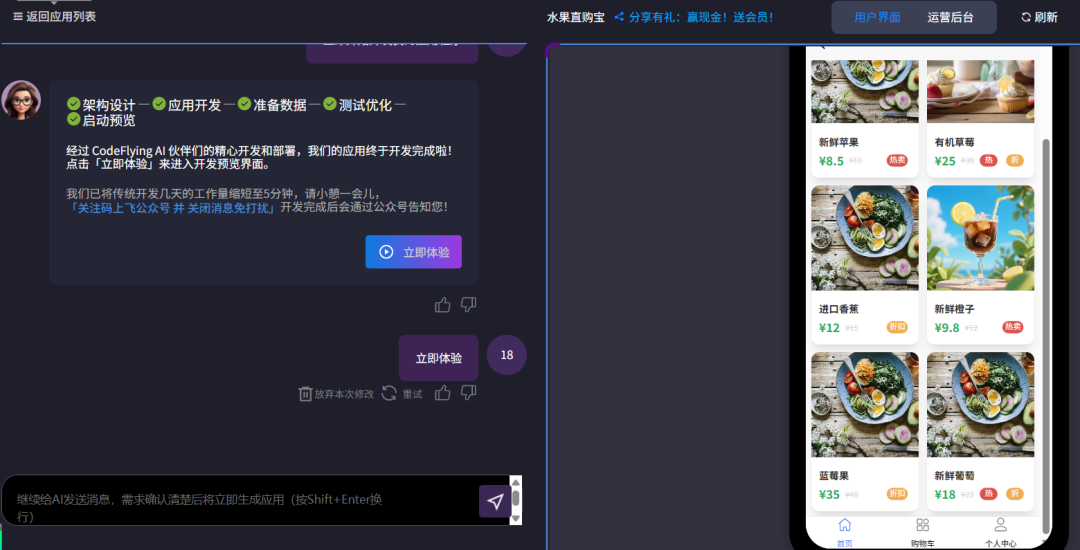Thumbs up beside the 重试 option
Screen dimensions: 1080x550
[442, 392]
